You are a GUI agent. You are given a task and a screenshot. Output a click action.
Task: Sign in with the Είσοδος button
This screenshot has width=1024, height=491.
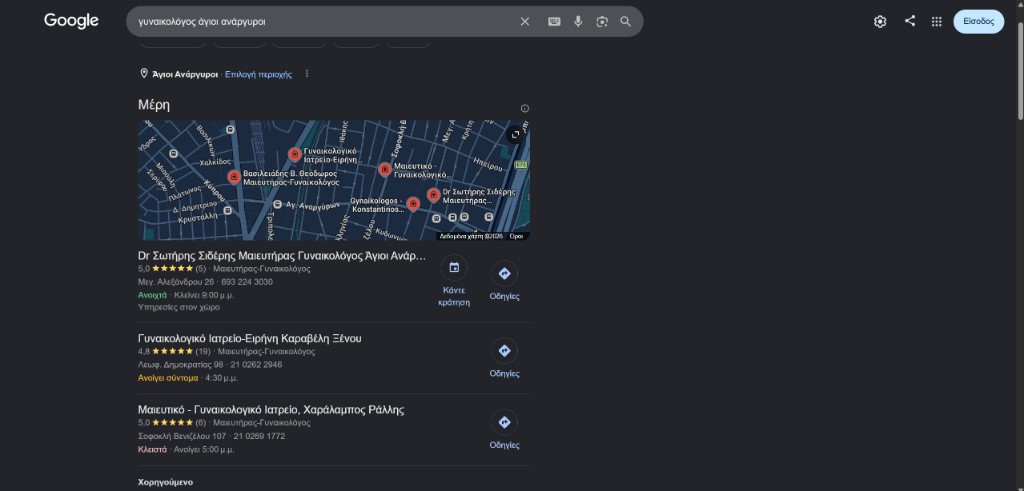[978, 22]
